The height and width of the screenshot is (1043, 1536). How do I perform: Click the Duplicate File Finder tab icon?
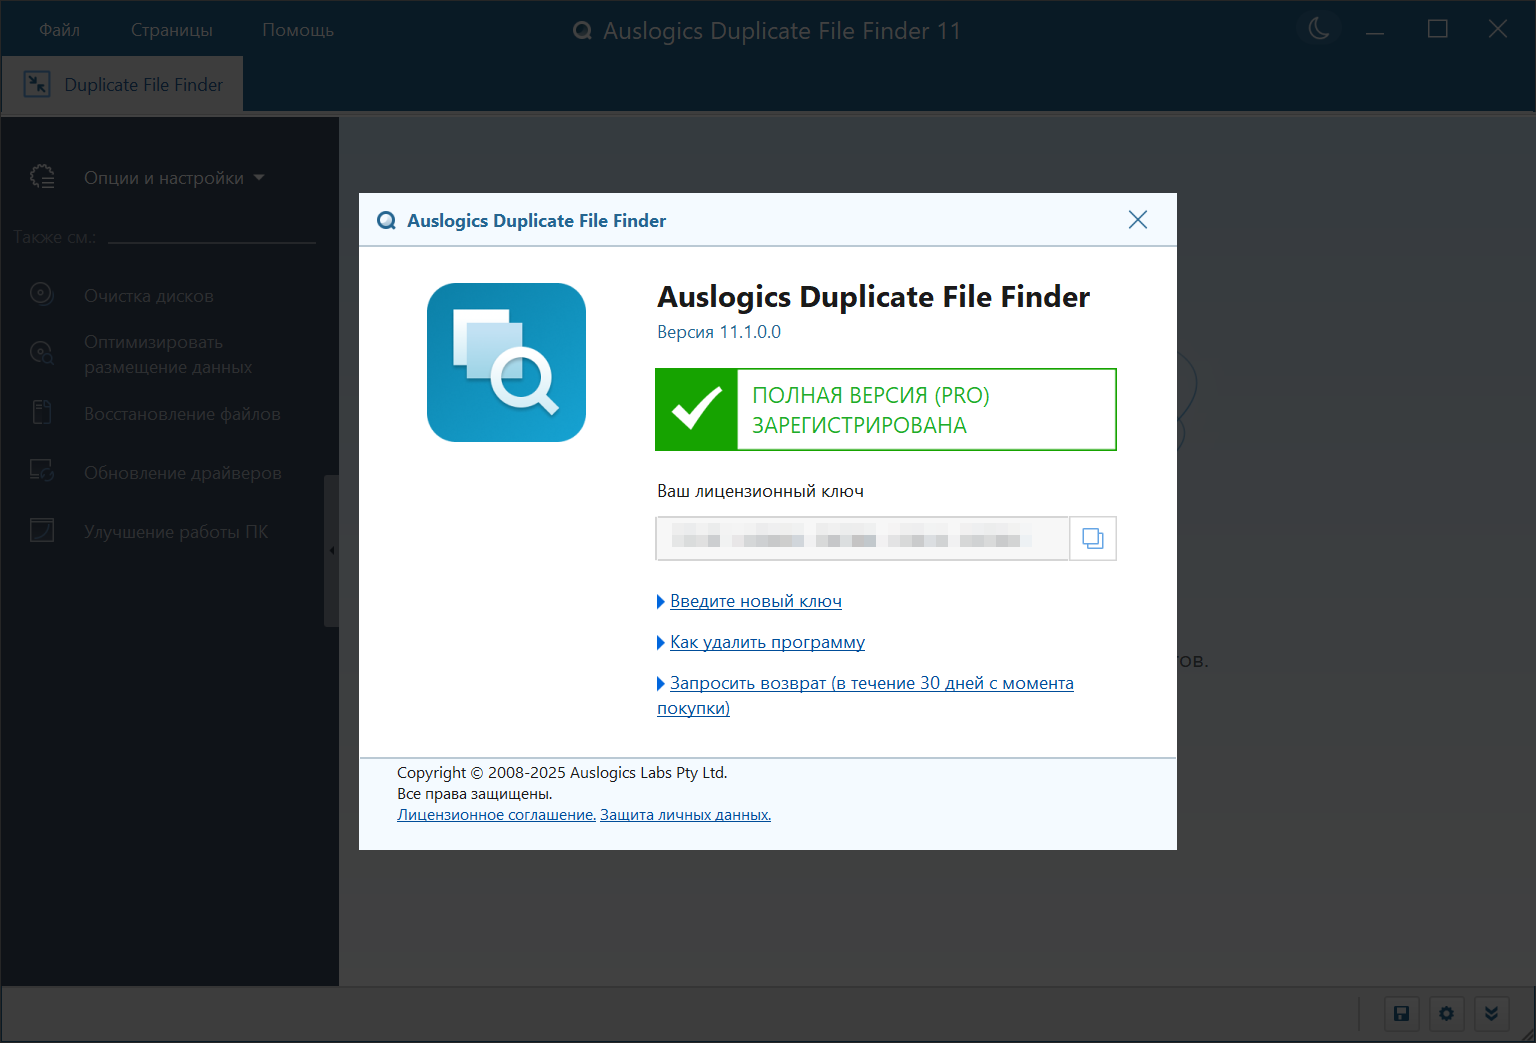[x=37, y=84]
